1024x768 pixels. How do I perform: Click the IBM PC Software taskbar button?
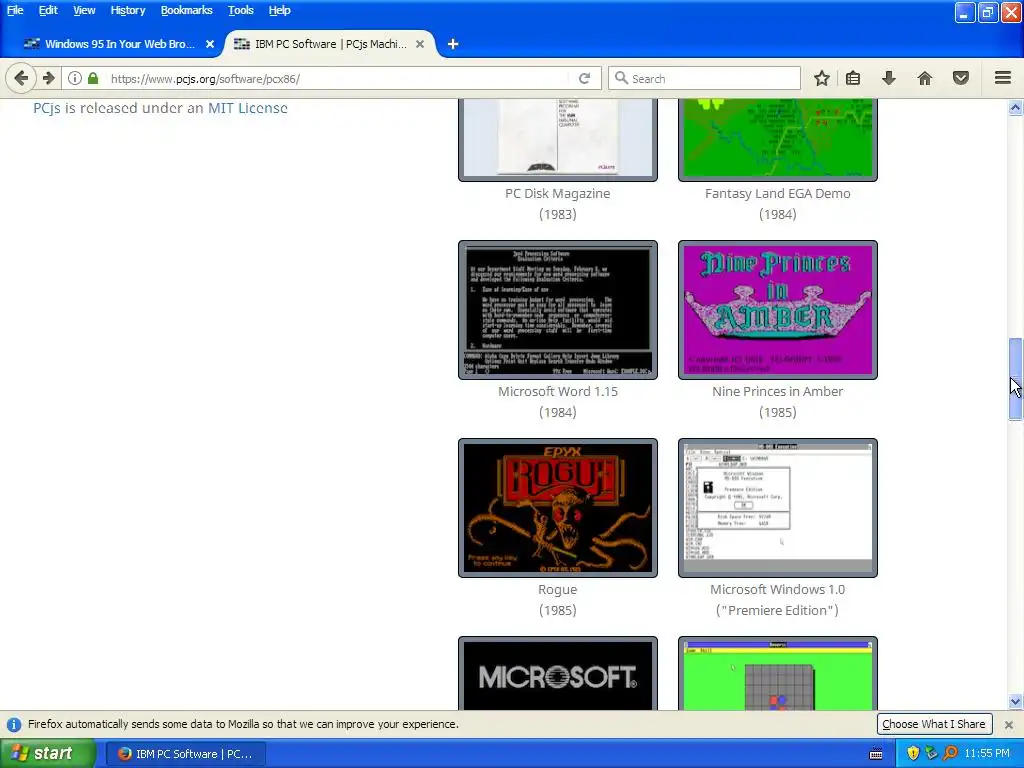pos(186,754)
